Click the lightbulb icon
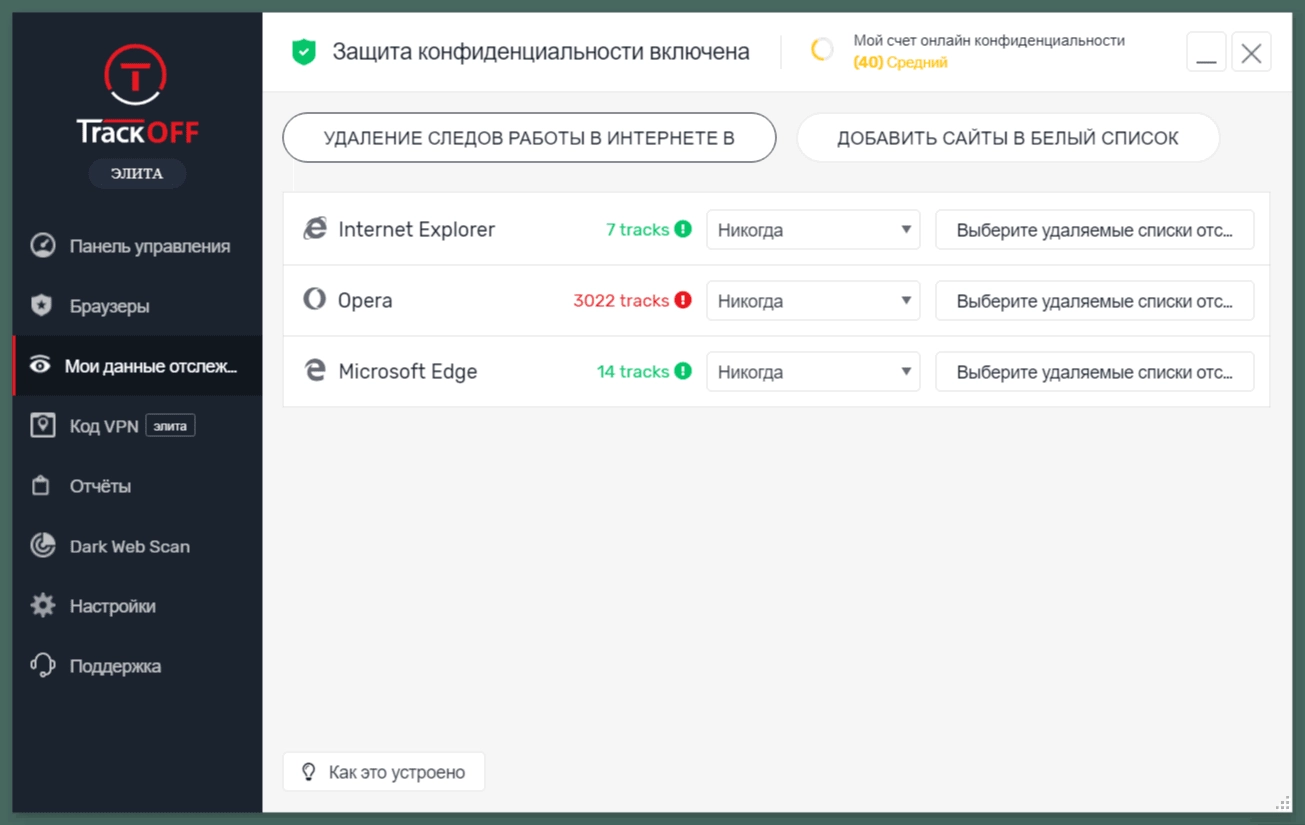The image size is (1305, 825). [309, 772]
